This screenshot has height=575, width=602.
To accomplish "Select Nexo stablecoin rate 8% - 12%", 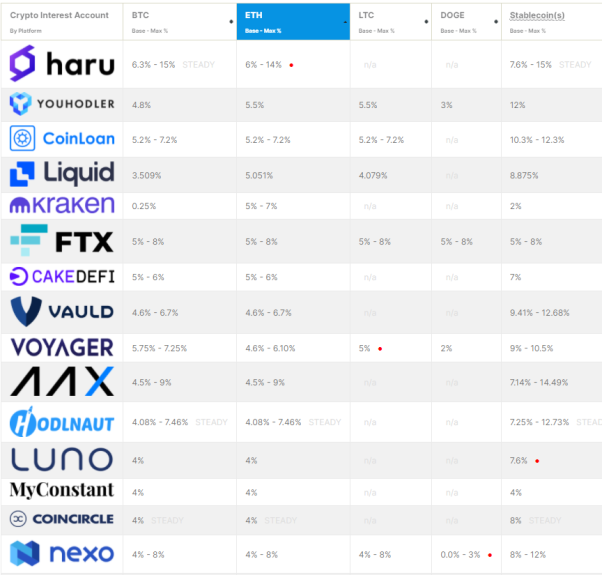I will pos(528,555).
